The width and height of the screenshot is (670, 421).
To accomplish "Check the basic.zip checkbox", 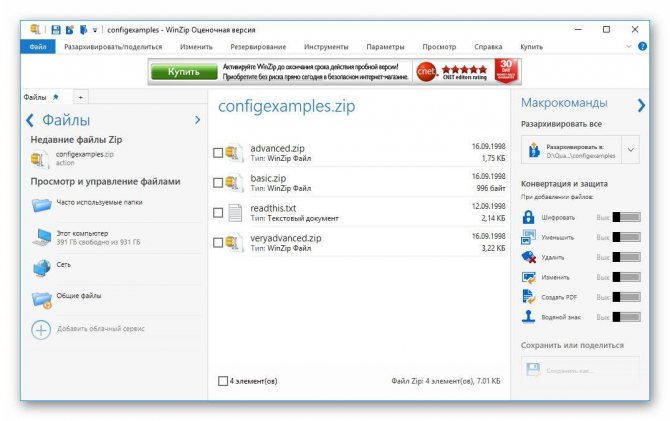I will [x=218, y=183].
